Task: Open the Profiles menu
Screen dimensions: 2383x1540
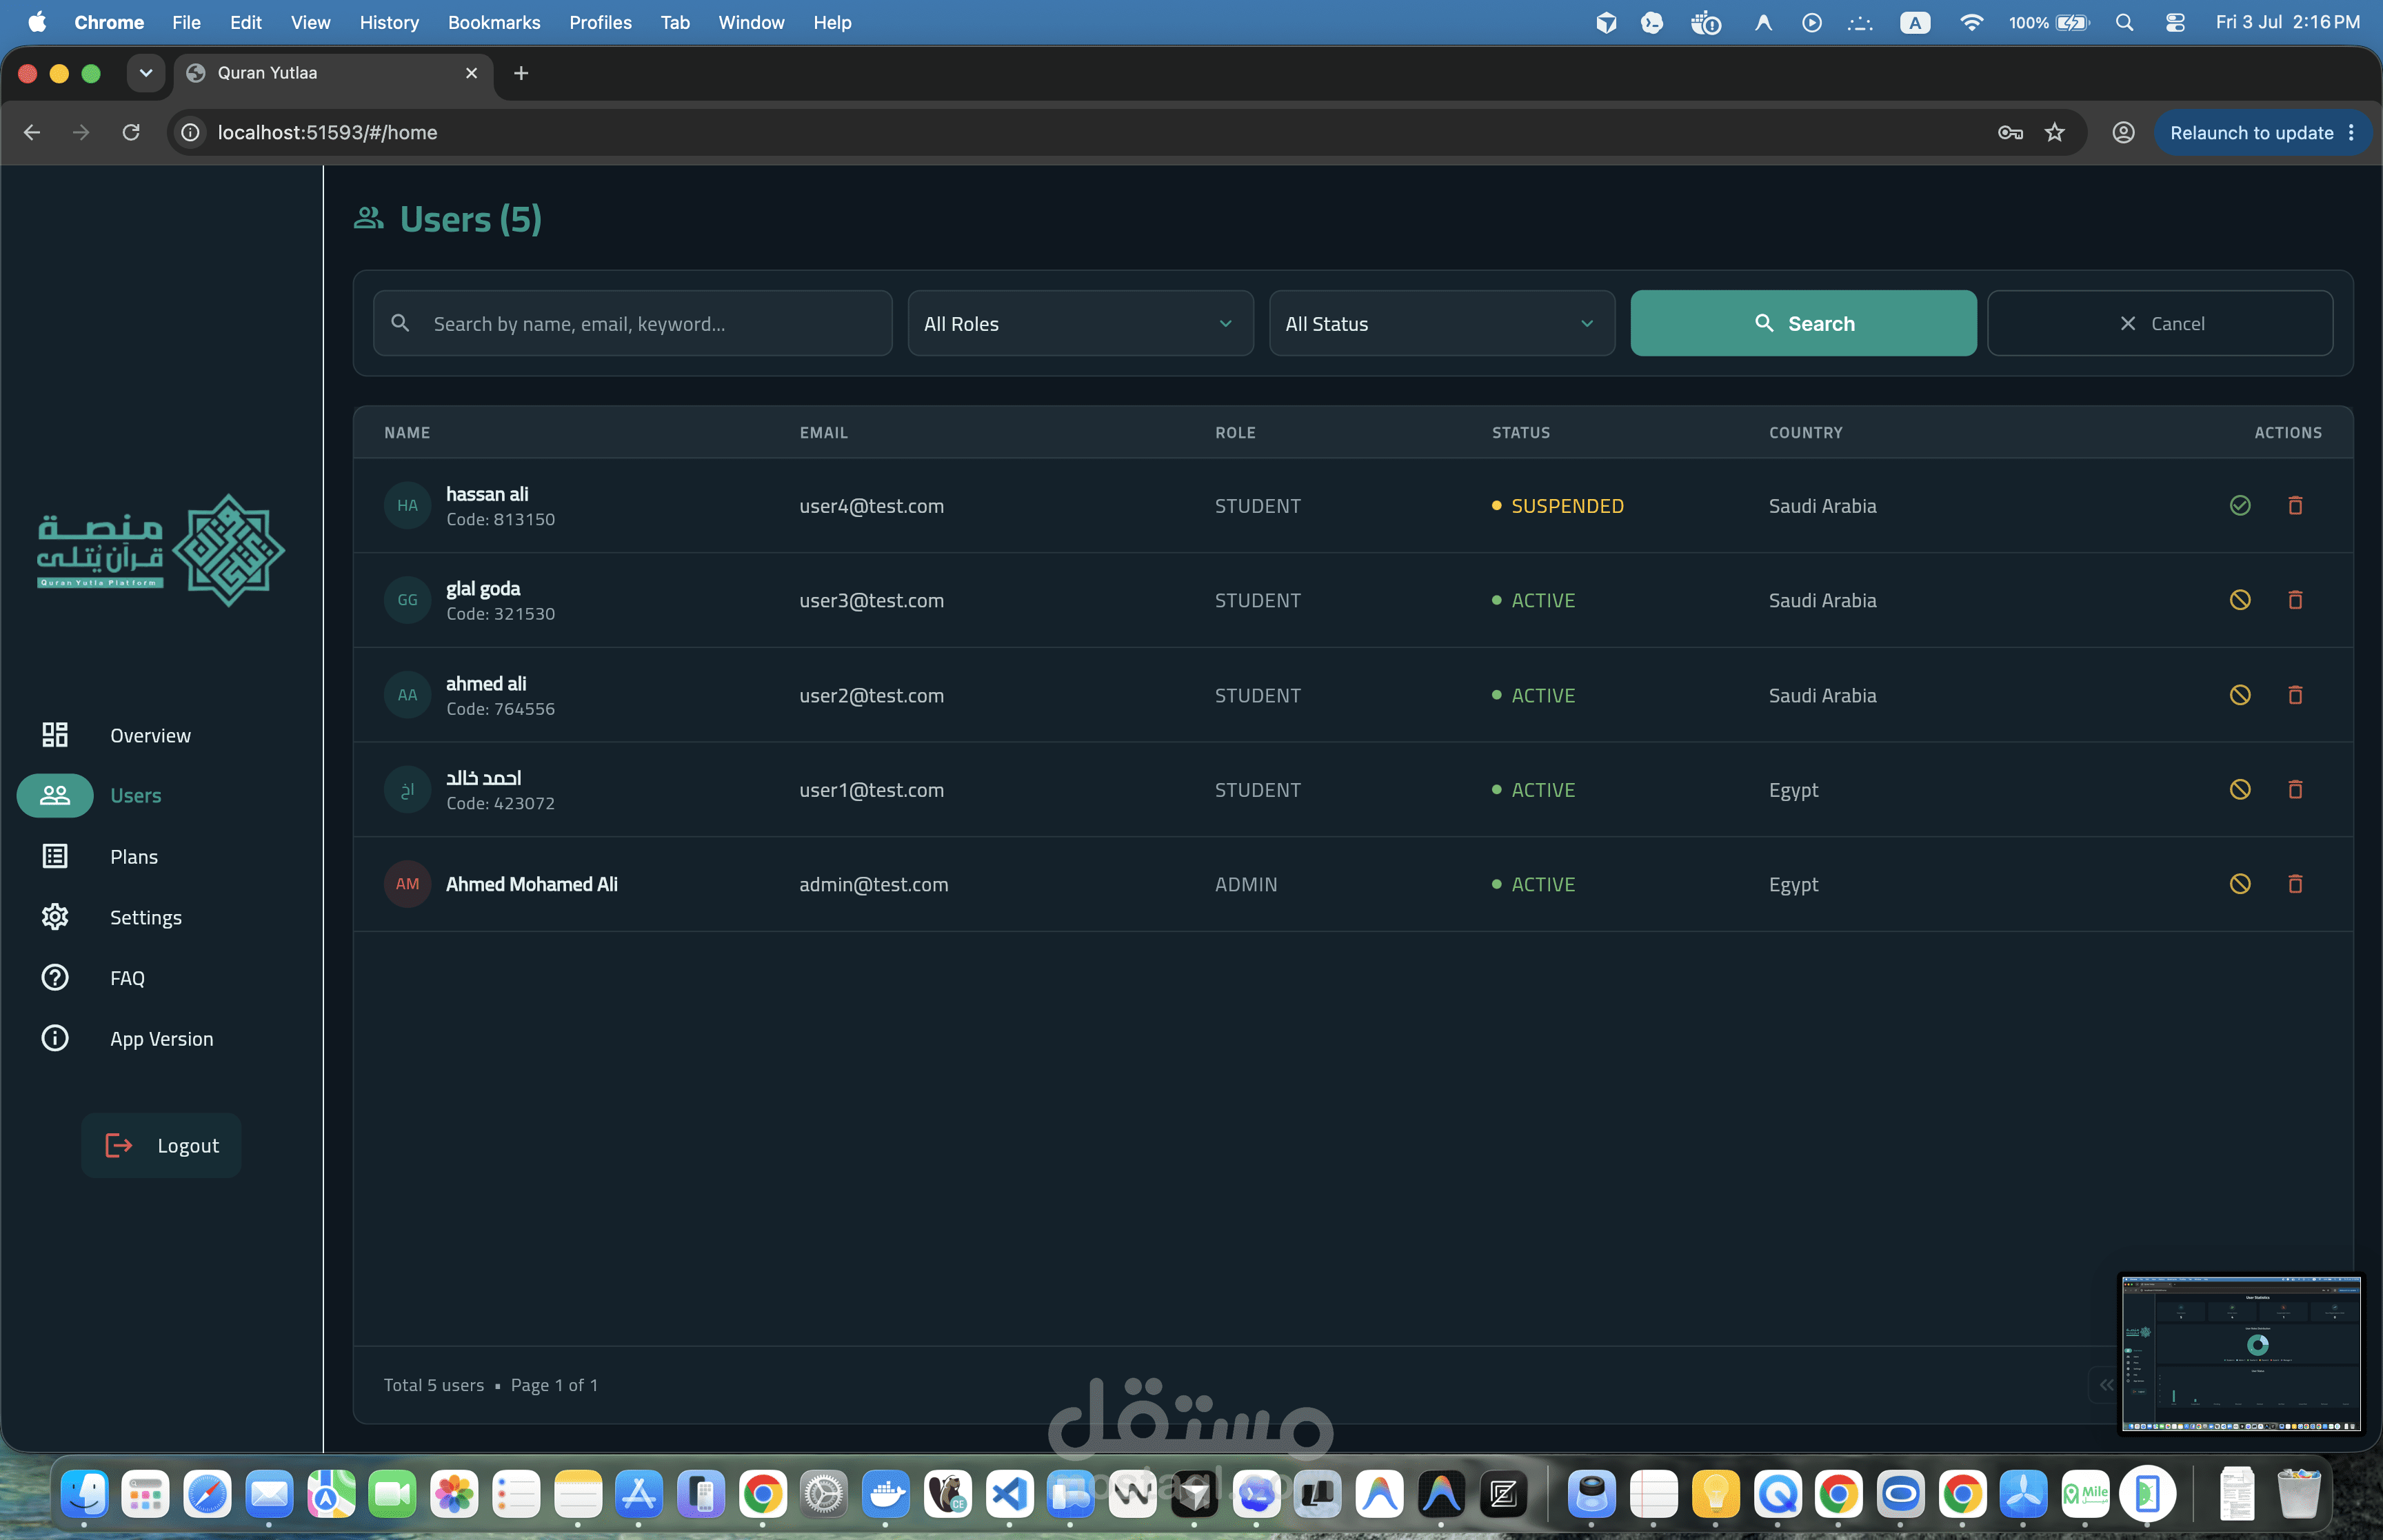Action: pos(600,22)
